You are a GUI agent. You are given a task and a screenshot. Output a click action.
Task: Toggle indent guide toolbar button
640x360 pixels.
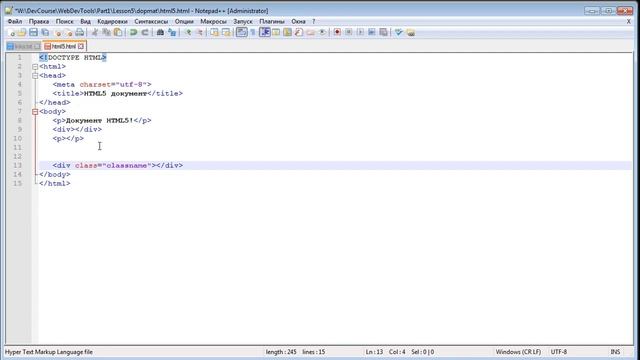point(264,32)
